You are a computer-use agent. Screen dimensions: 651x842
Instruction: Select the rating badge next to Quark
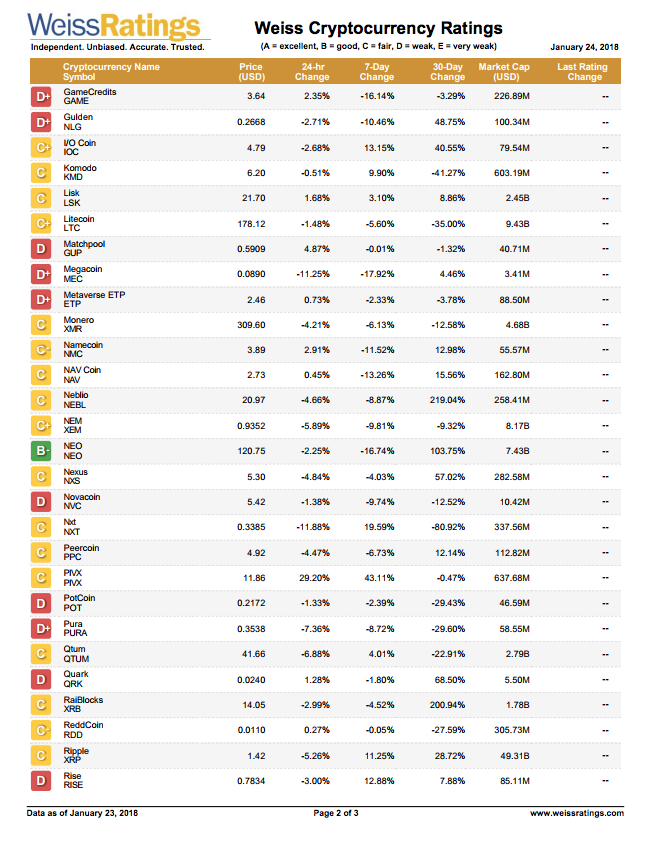point(42,679)
